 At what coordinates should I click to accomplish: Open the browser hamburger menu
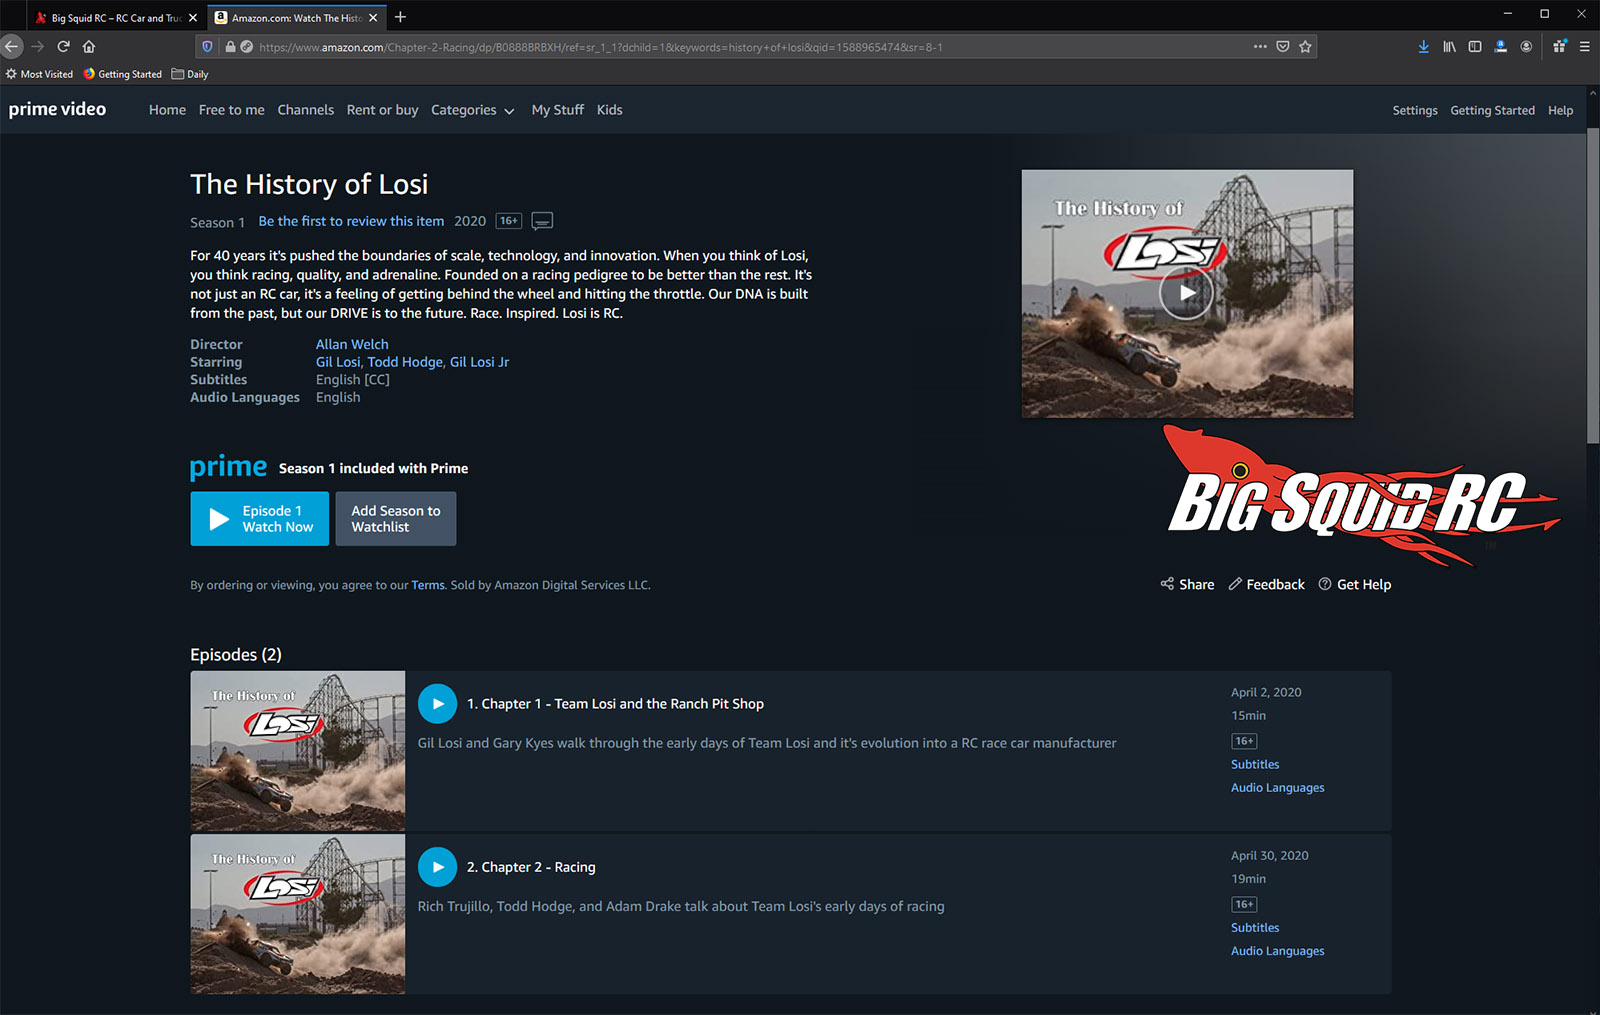[1585, 46]
